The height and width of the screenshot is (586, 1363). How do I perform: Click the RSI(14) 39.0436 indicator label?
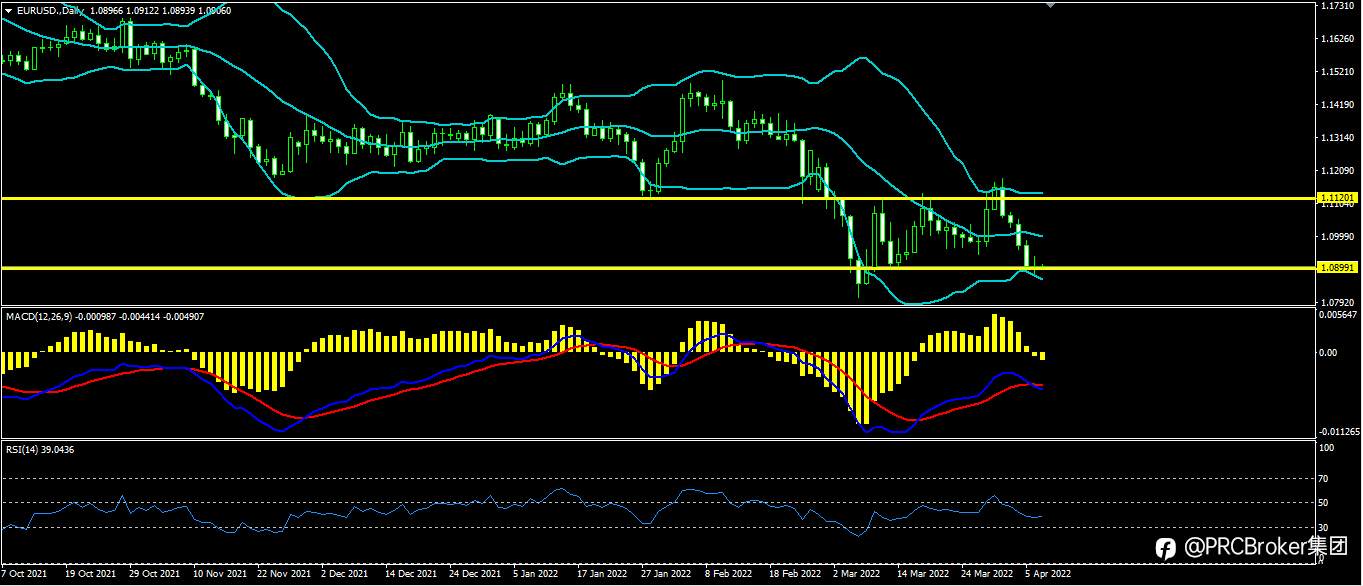(x=40, y=450)
